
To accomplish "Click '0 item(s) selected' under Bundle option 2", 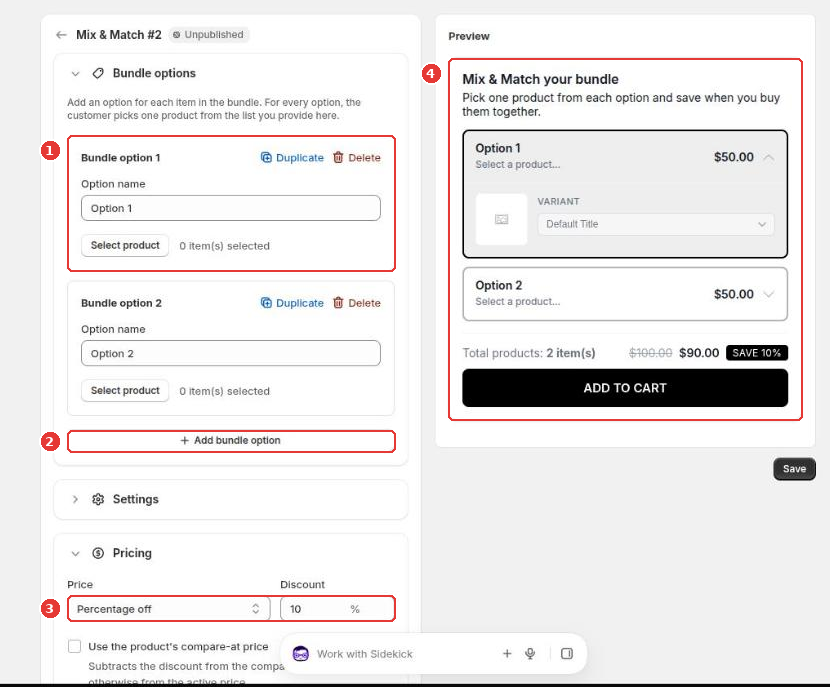I will click(x=224, y=391).
